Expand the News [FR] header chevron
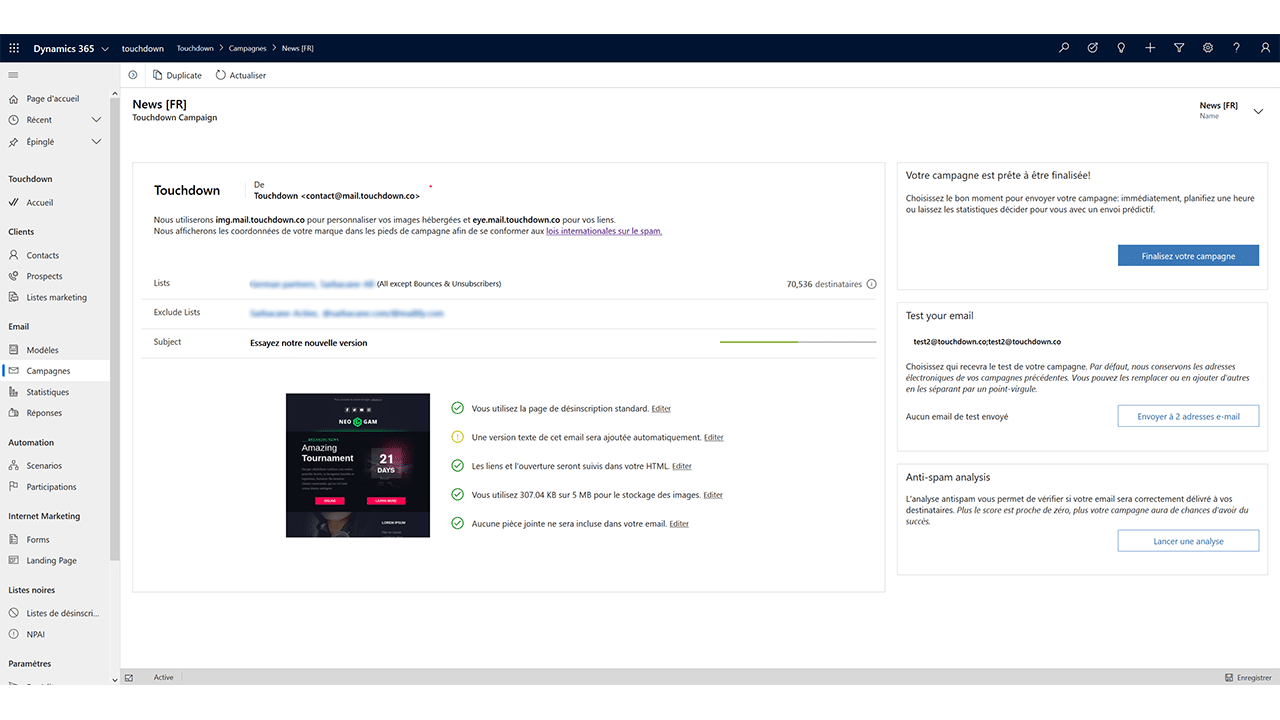The height and width of the screenshot is (720, 1280). click(1258, 111)
